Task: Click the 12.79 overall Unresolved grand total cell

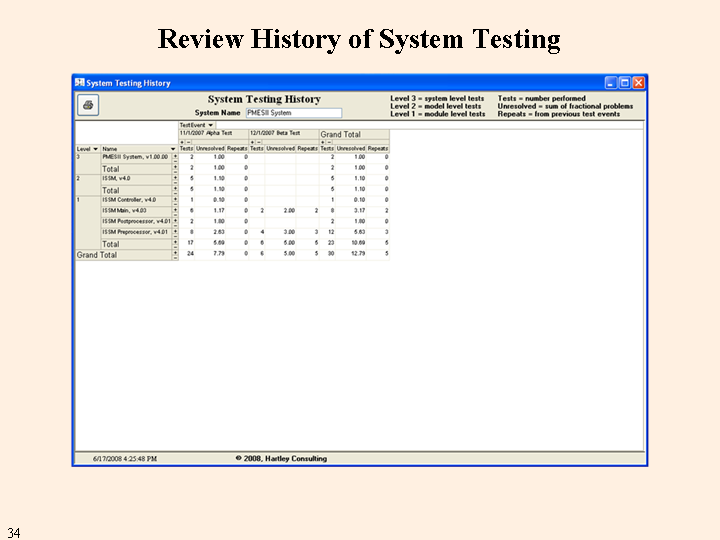Action: point(351,253)
